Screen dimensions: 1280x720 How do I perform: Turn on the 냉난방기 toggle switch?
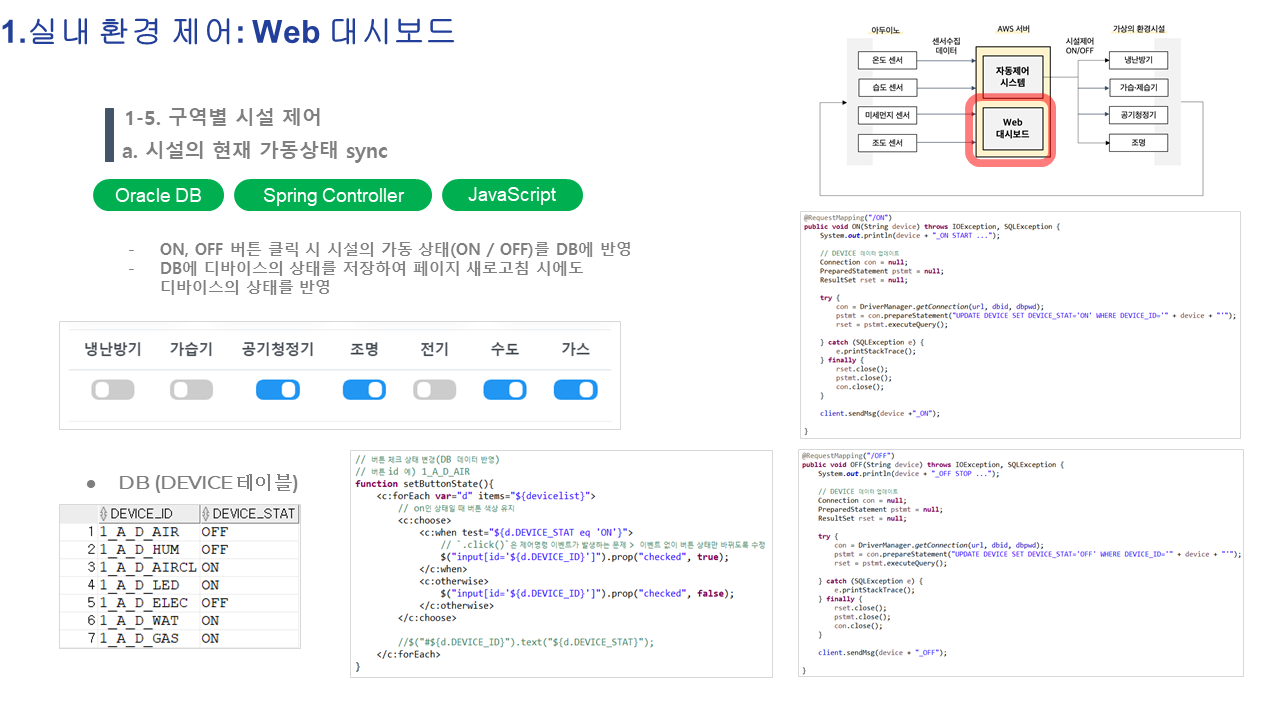113,390
